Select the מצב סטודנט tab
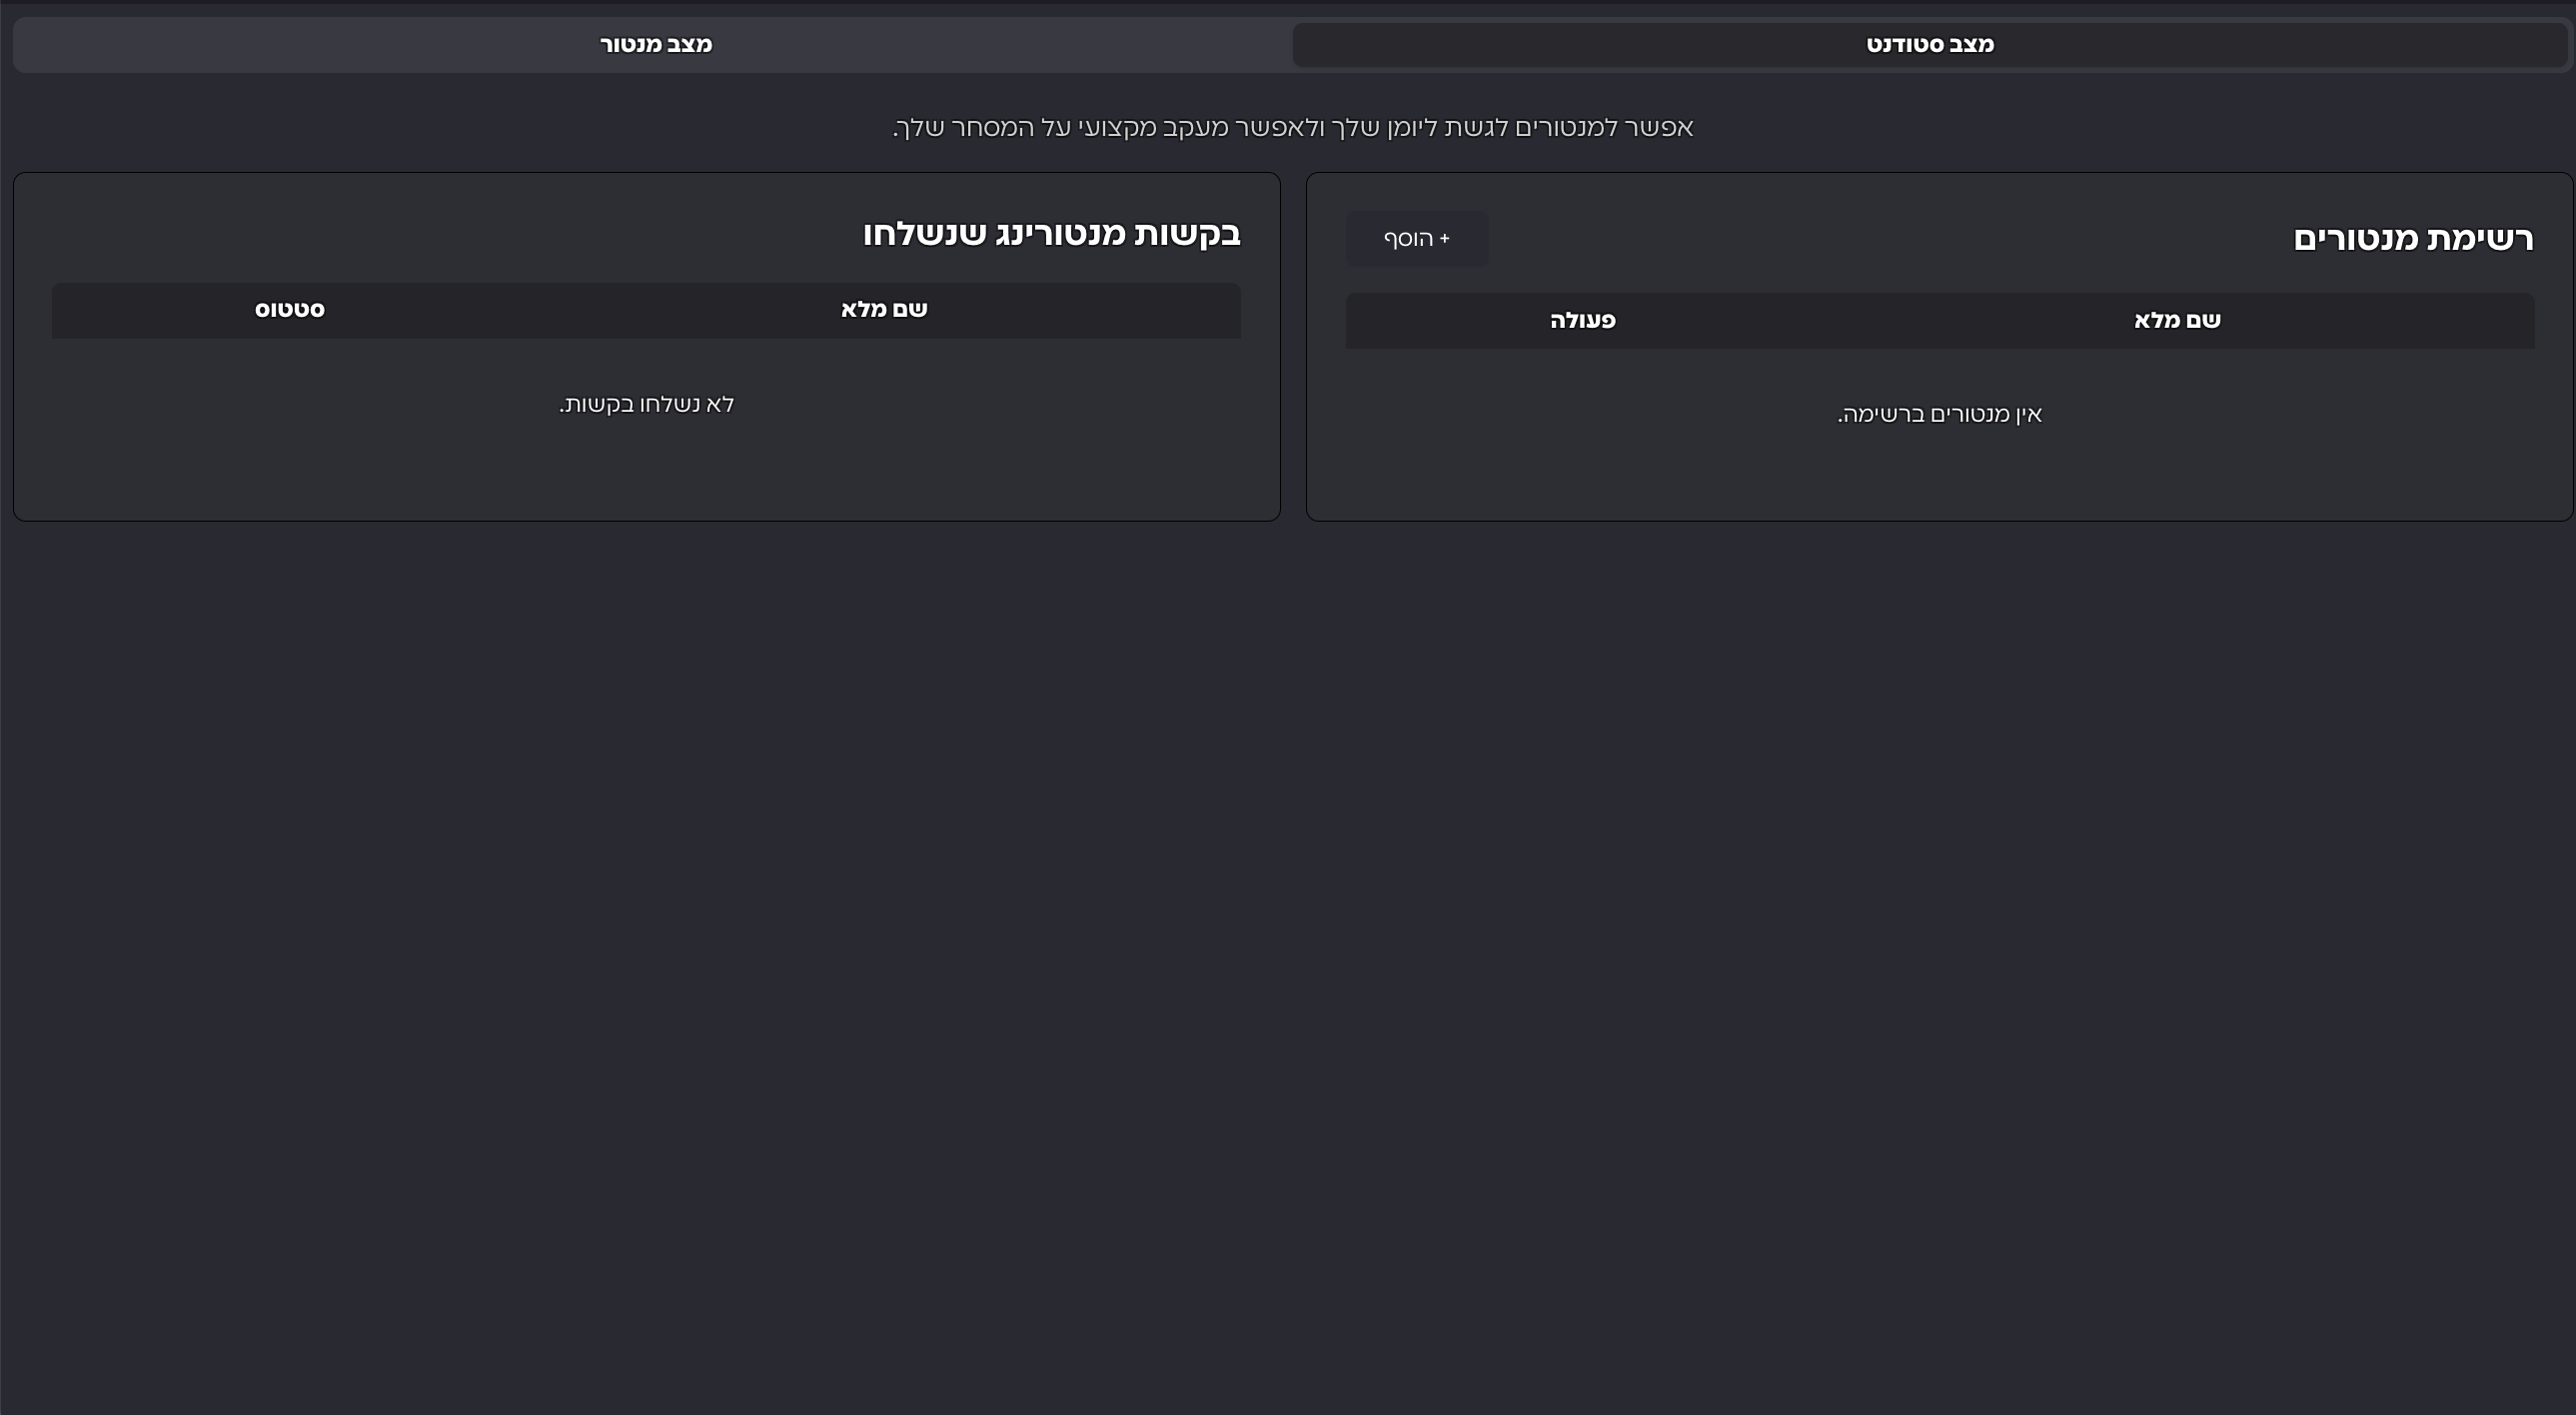Viewport: 2576px width, 1415px height. click(x=1929, y=45)
